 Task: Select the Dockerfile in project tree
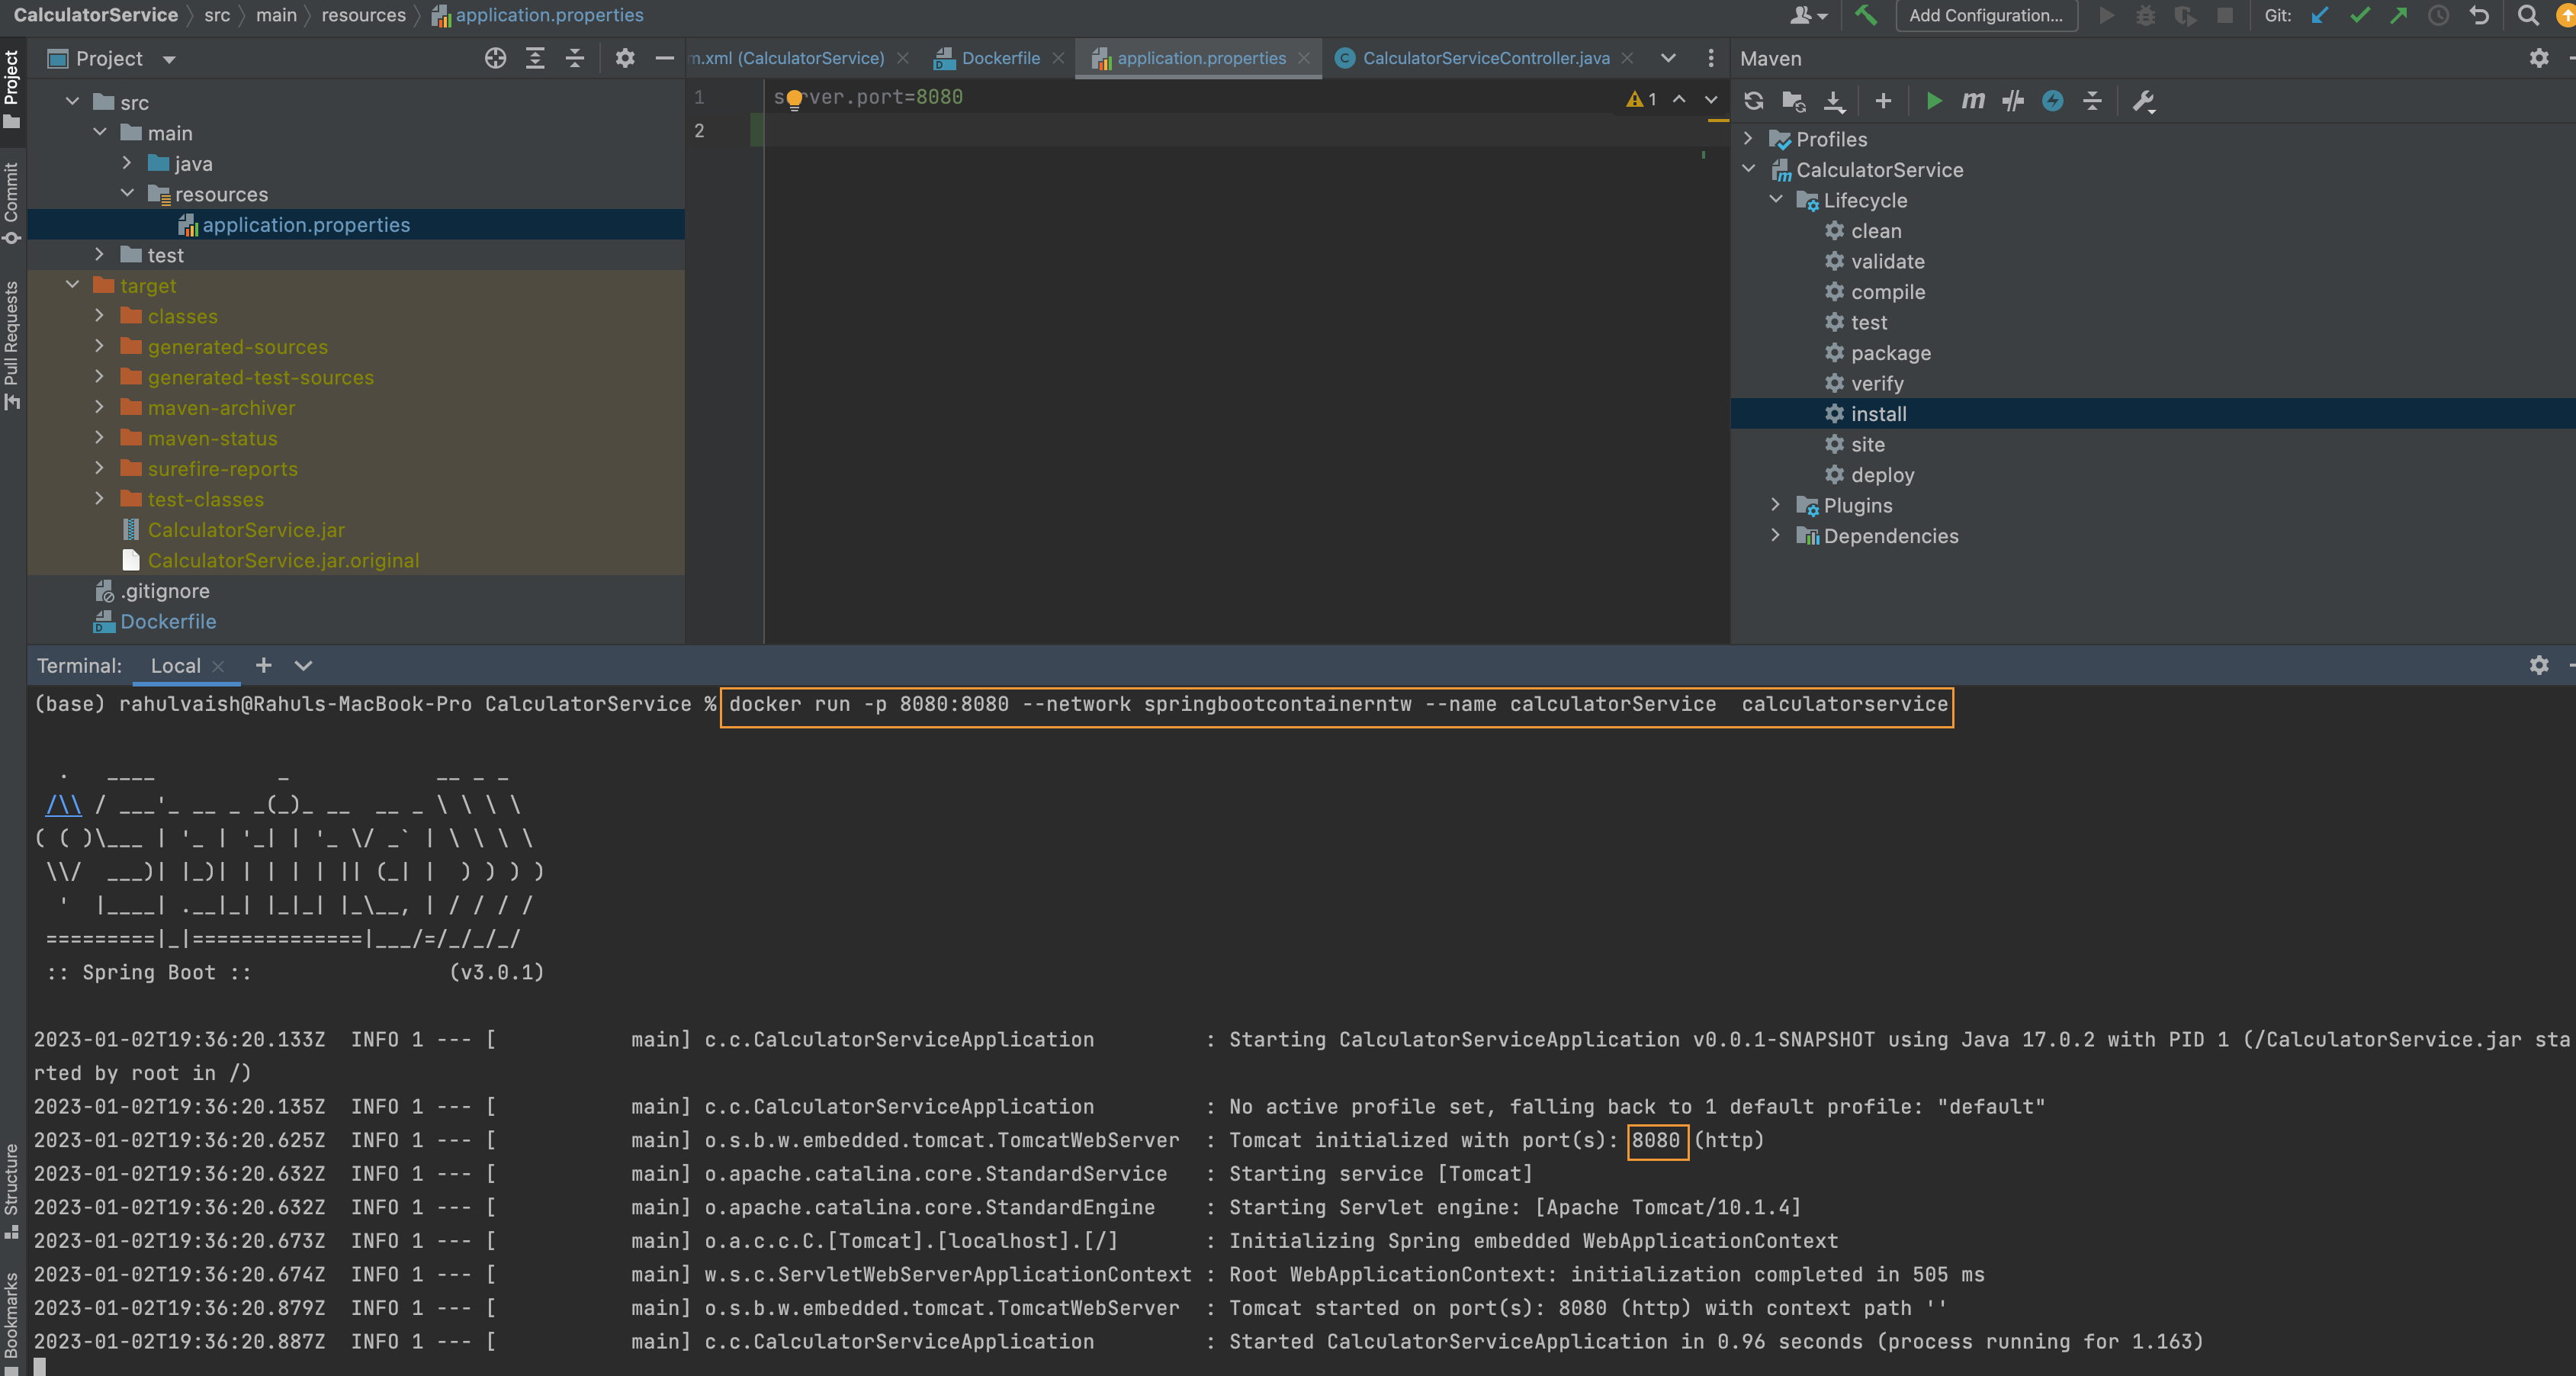[x=168, y=621]
